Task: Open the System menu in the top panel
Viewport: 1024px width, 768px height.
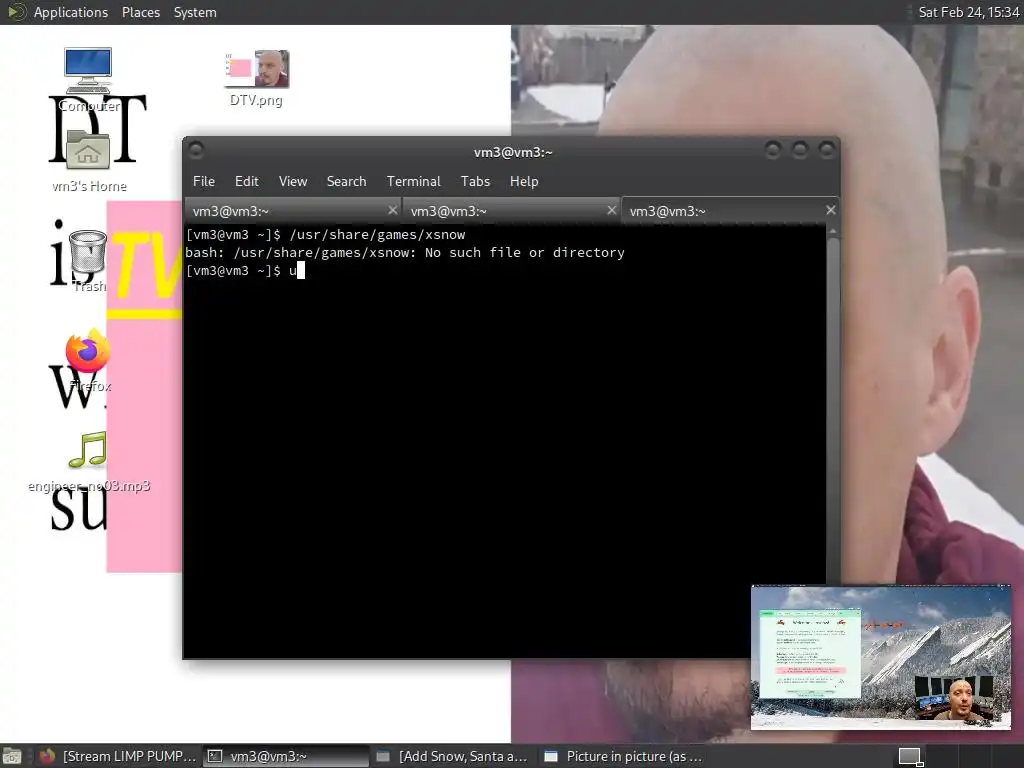Action: (x=195, y=12)
